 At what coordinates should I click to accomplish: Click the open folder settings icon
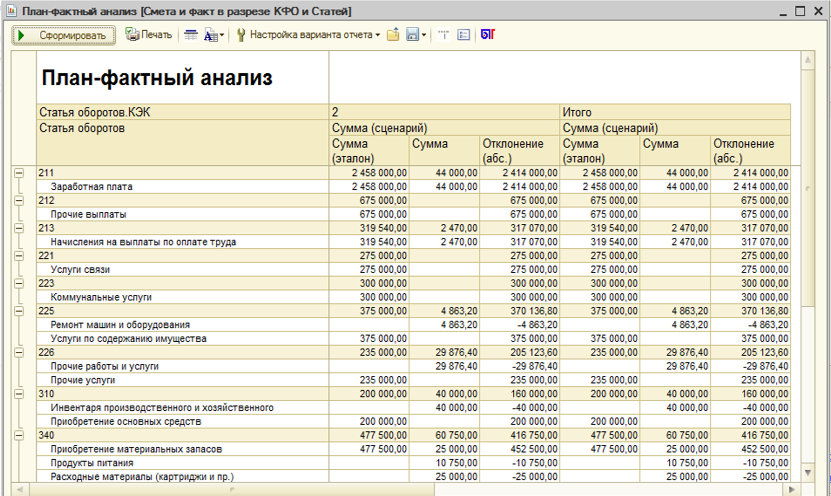coord(393,35)
